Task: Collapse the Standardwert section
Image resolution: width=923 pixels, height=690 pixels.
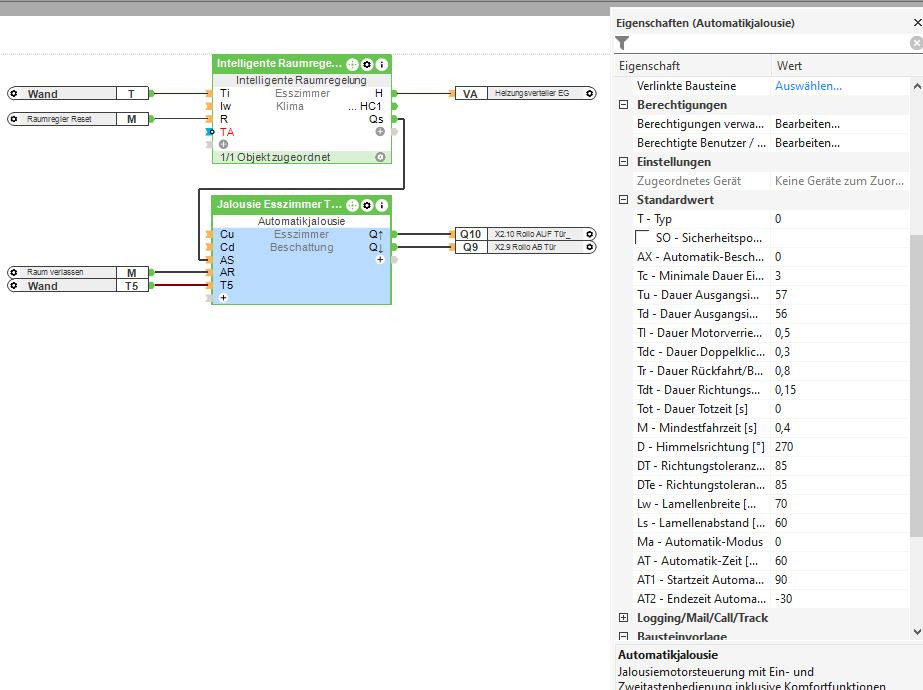Action: [624, 200]
